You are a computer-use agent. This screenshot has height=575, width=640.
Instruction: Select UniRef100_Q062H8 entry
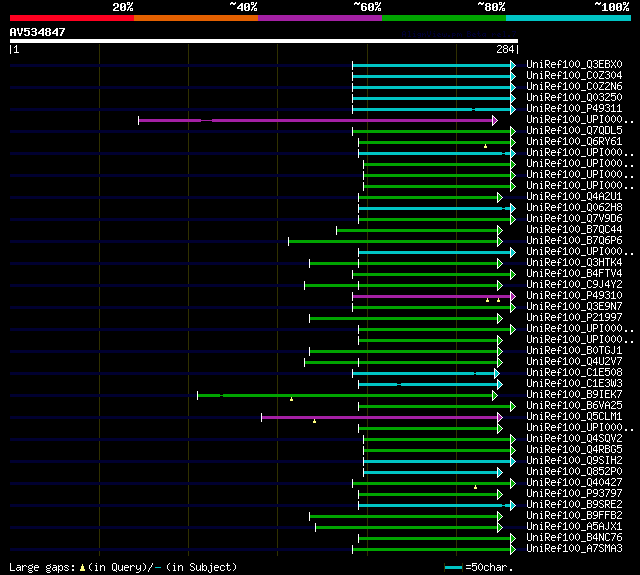[x=574, y=208]
